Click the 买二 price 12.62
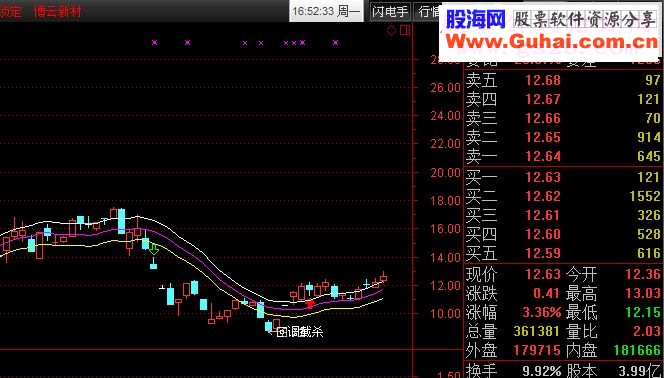Viewport: 664px width, 378px height. coord(543,196)
